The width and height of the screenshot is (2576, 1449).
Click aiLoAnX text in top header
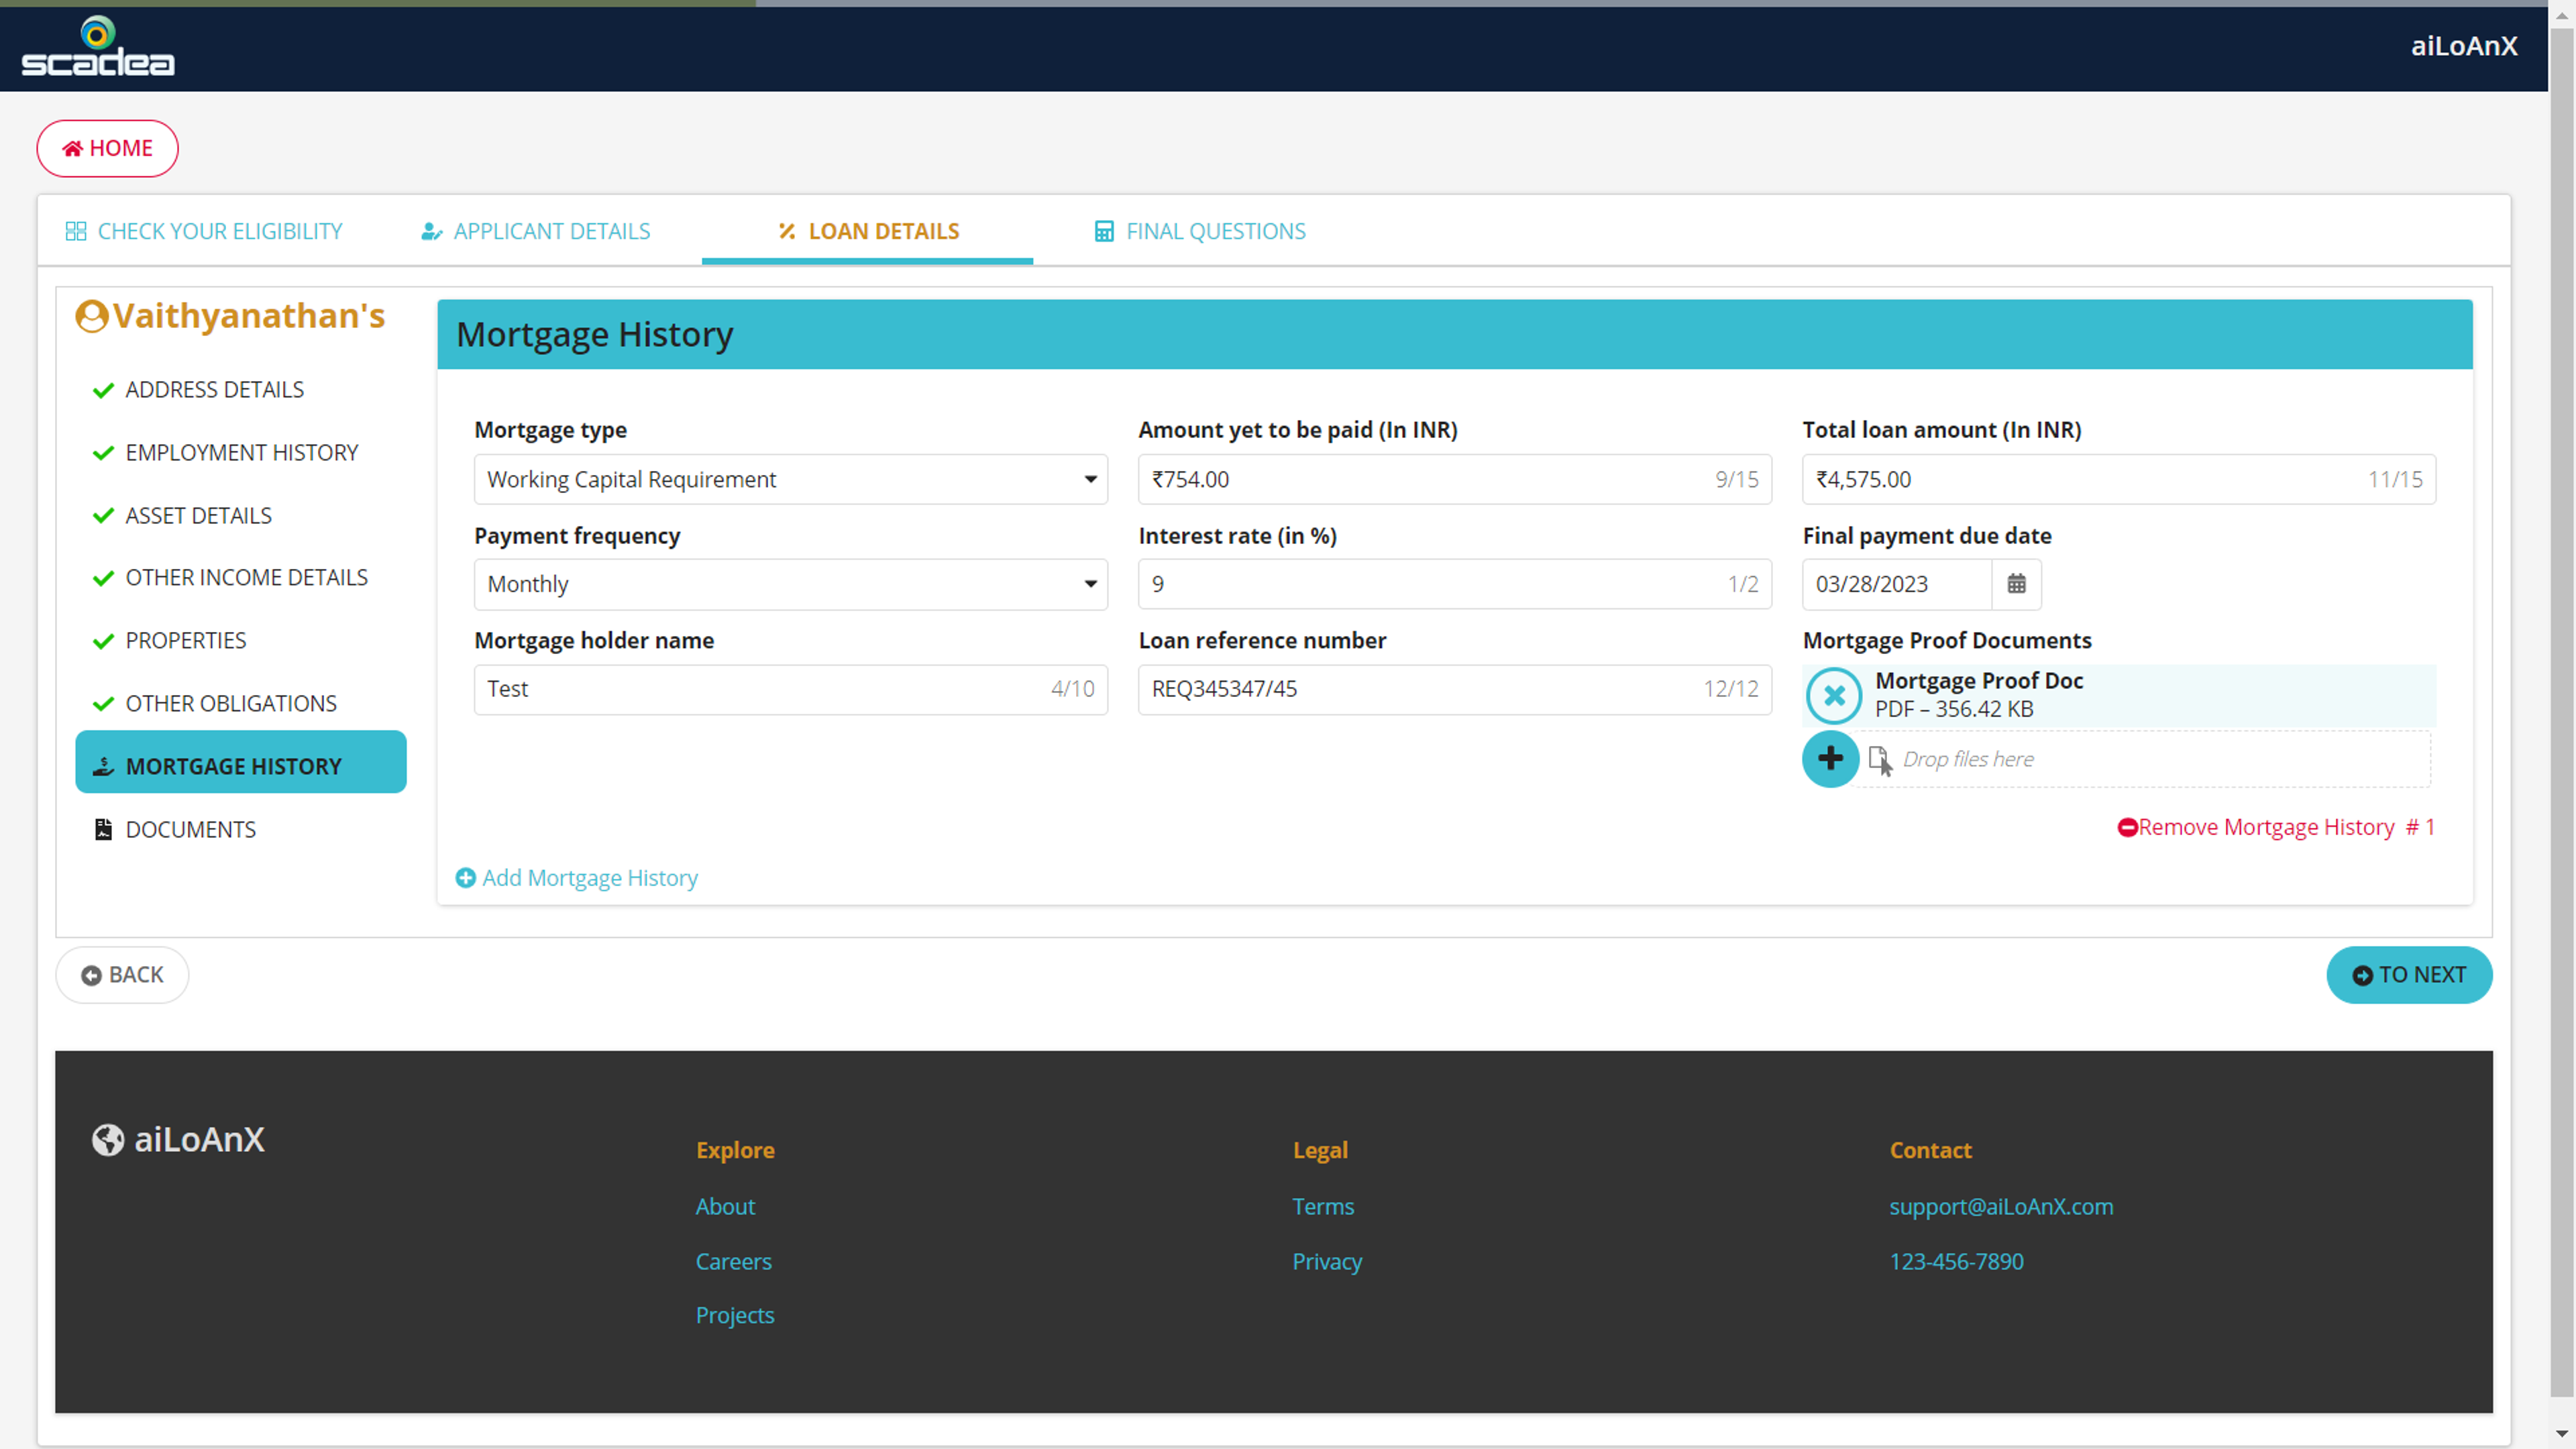point(2463,46)
